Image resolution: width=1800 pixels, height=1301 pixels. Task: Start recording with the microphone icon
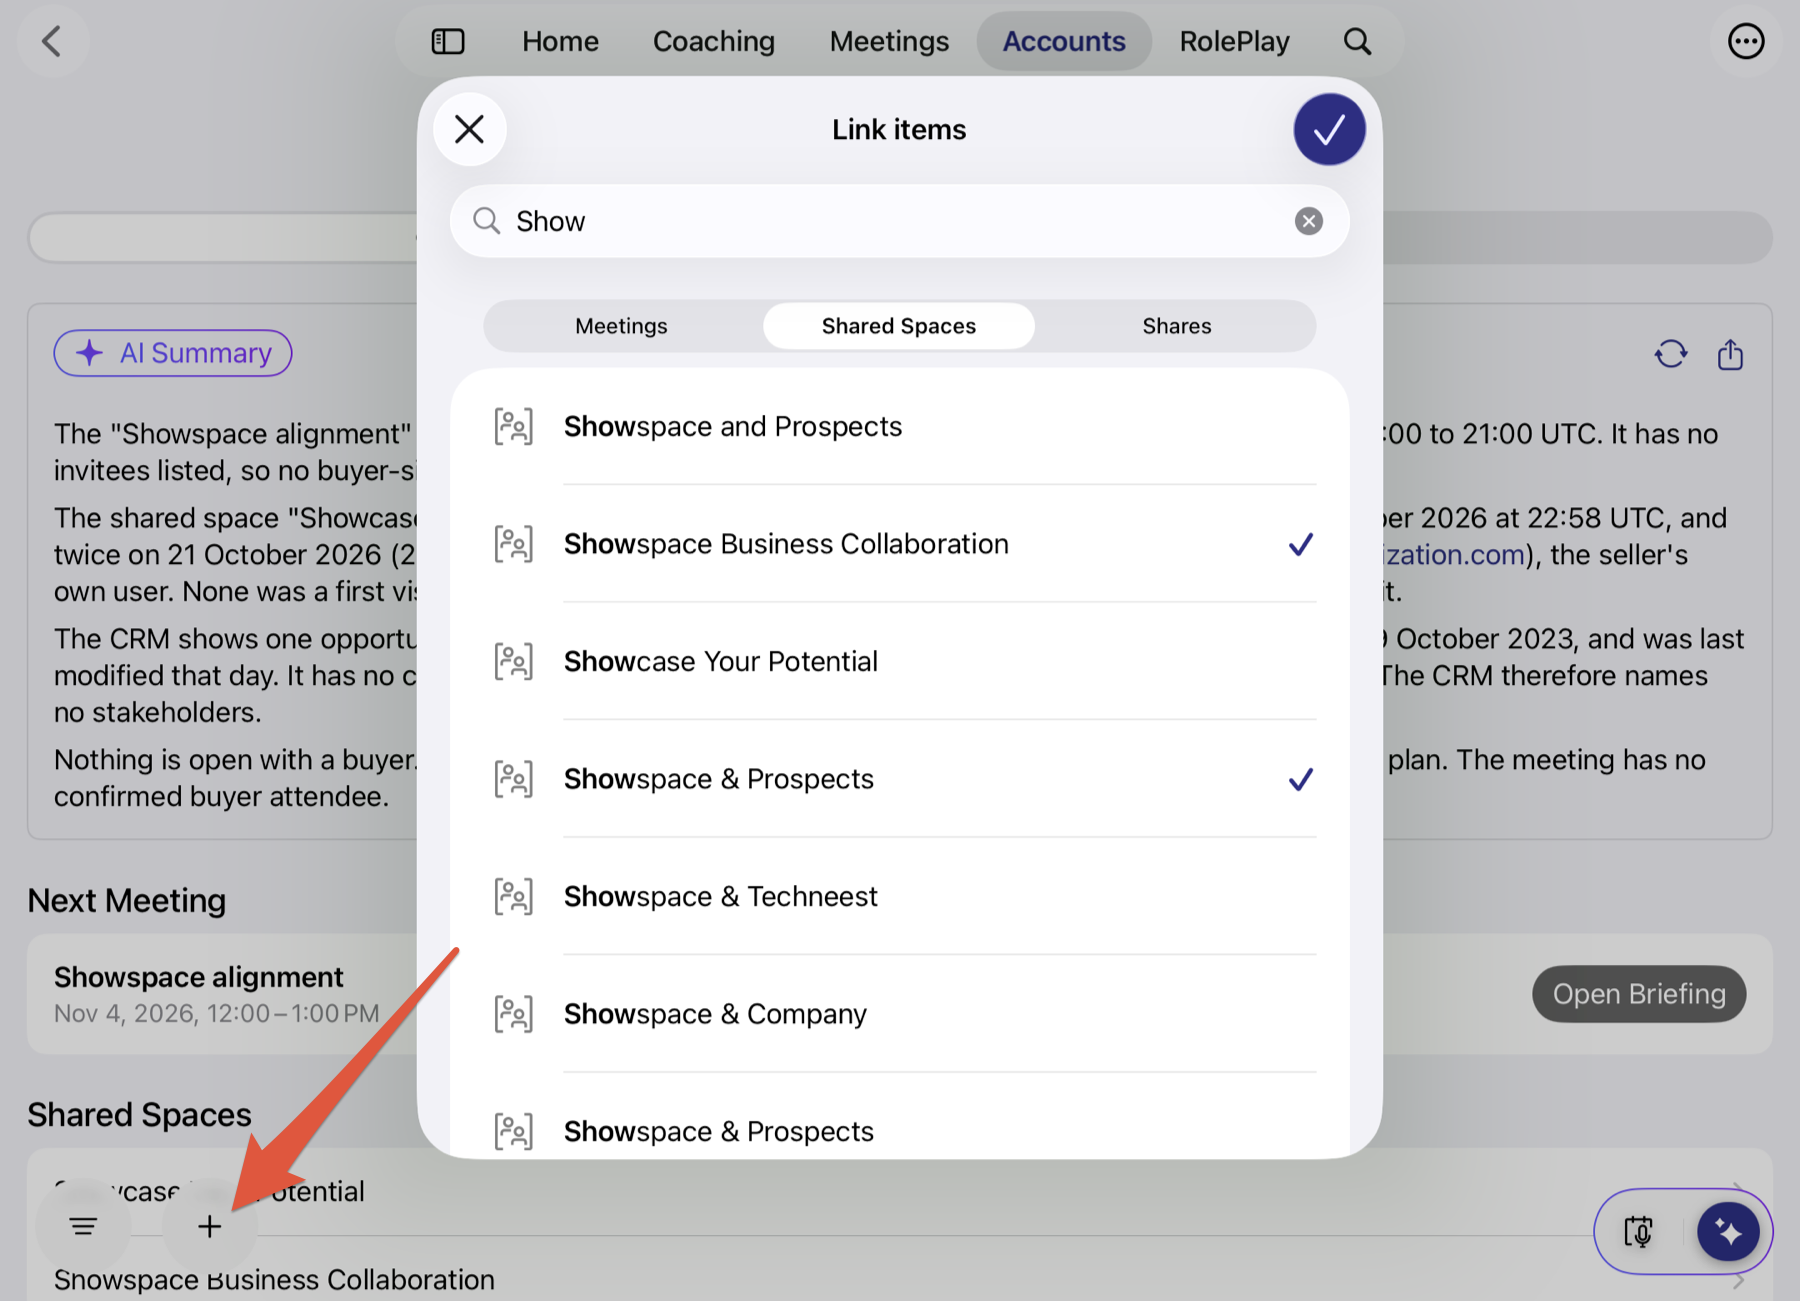(x=1639, y=1231)
